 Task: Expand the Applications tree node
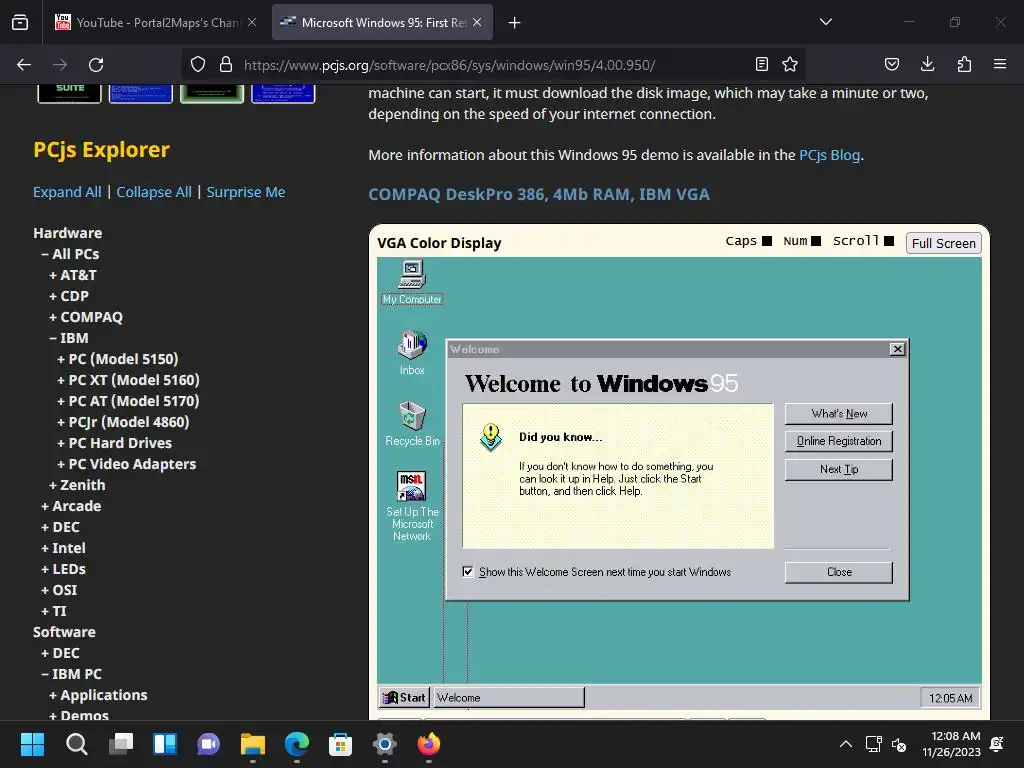[98, 695]
